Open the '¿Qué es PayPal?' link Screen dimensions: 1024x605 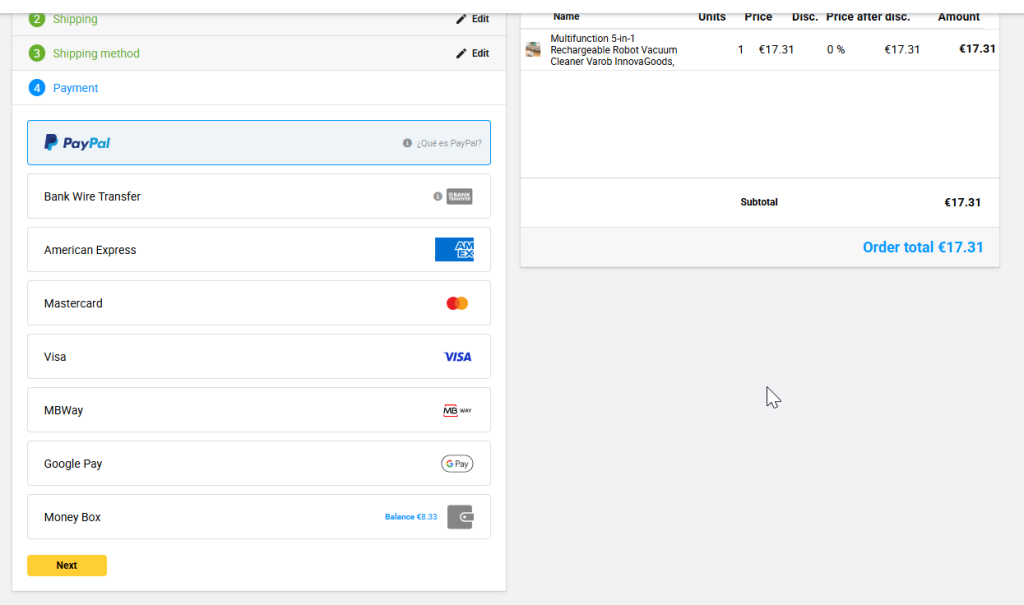point(448,143)
